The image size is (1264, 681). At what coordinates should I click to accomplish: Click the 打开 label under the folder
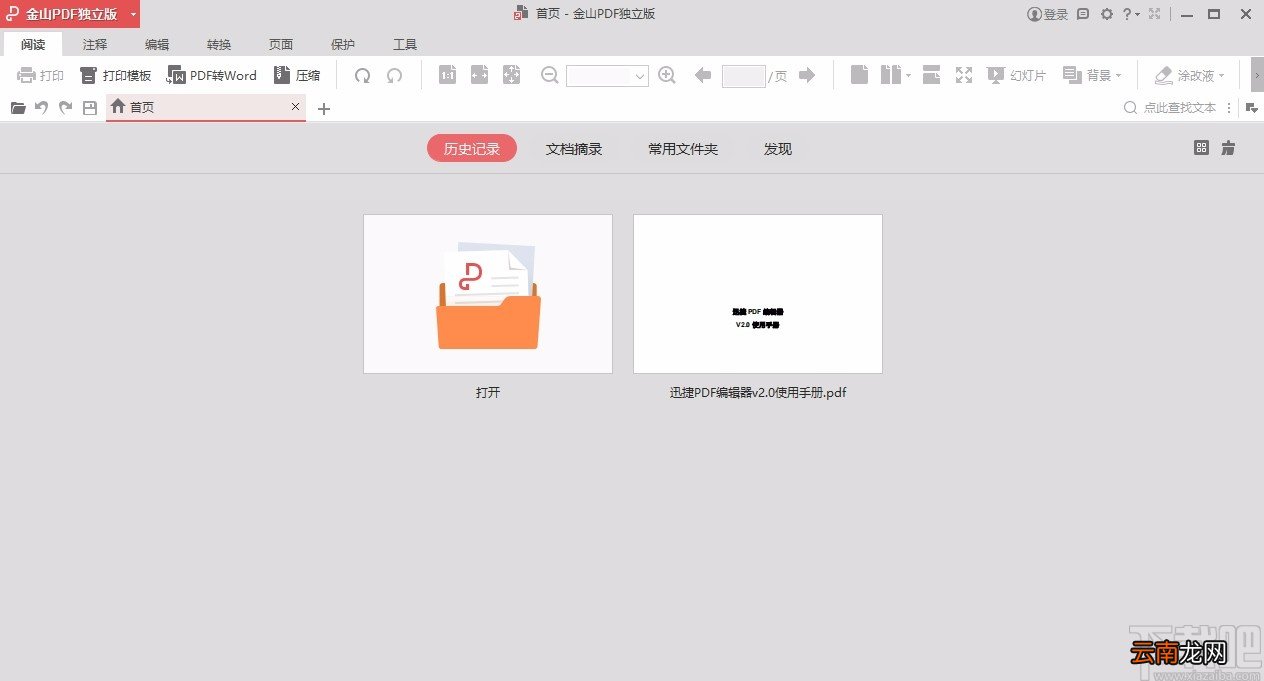pyautogui.click(x=488, y=393)
